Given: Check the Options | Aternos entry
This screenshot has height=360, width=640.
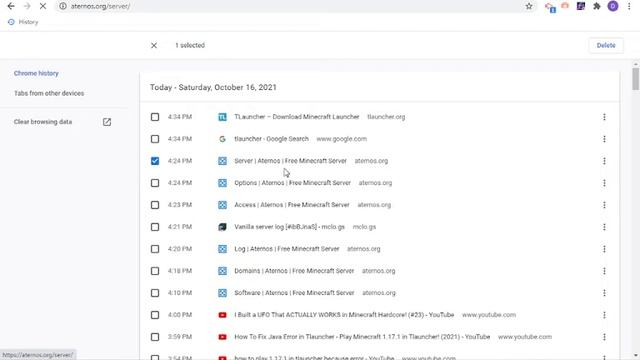Looking at the screenshot, I should (155, 183).
